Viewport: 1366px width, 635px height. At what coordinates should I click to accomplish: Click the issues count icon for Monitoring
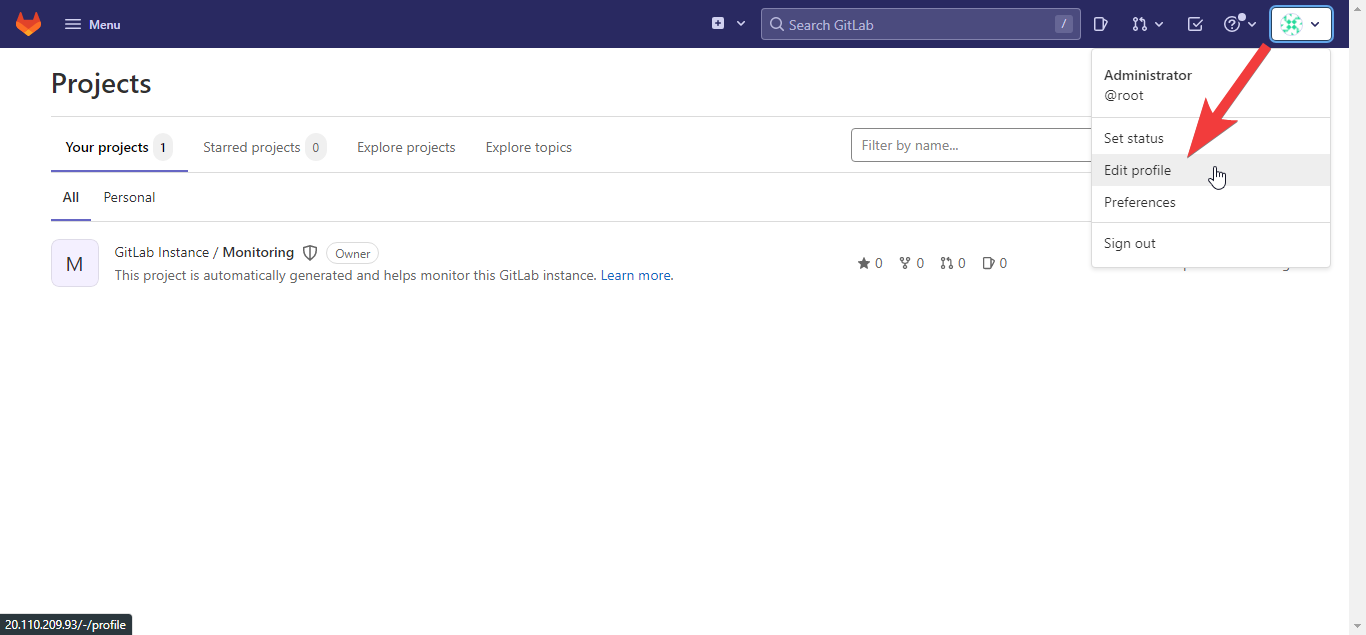click(x=988, y=263)
